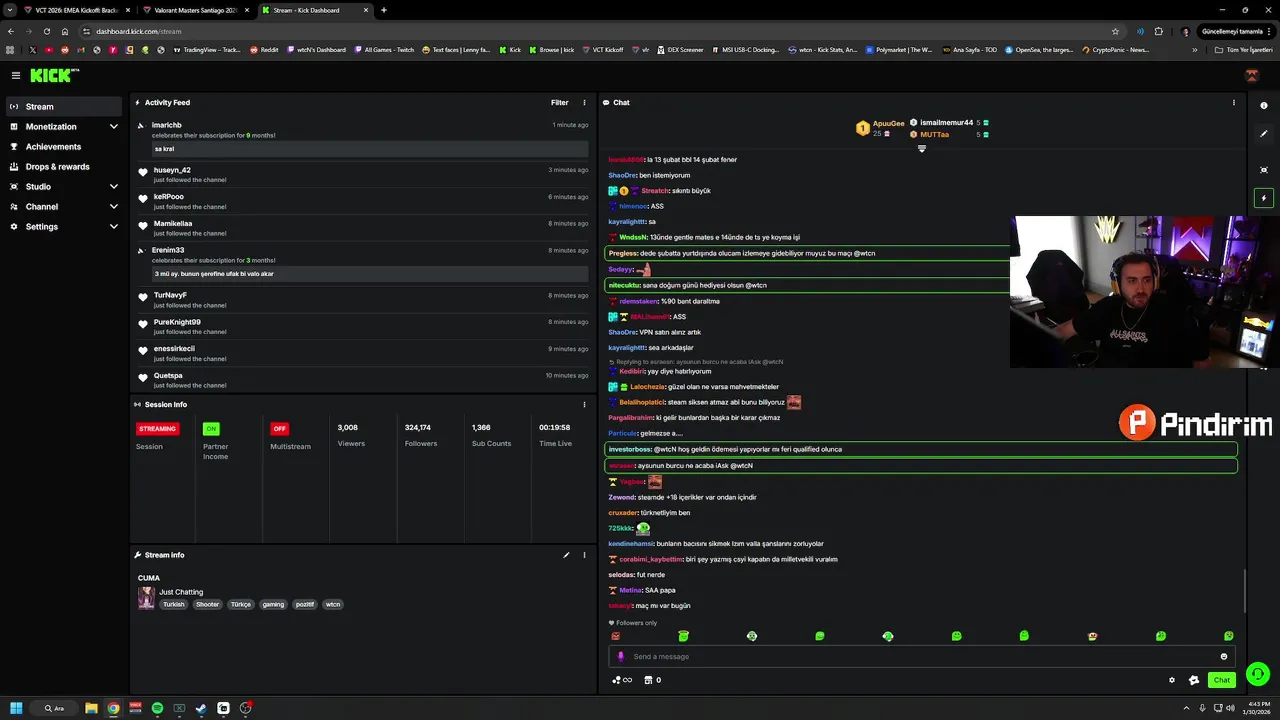Select Stream in the sidebar
Viewport: 1280px width, 720px height.
click(62, 106)
